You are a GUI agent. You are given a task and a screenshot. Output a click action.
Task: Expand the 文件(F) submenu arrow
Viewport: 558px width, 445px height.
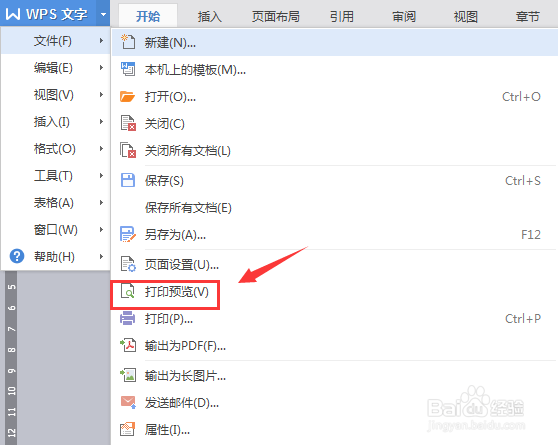point(101,41)
